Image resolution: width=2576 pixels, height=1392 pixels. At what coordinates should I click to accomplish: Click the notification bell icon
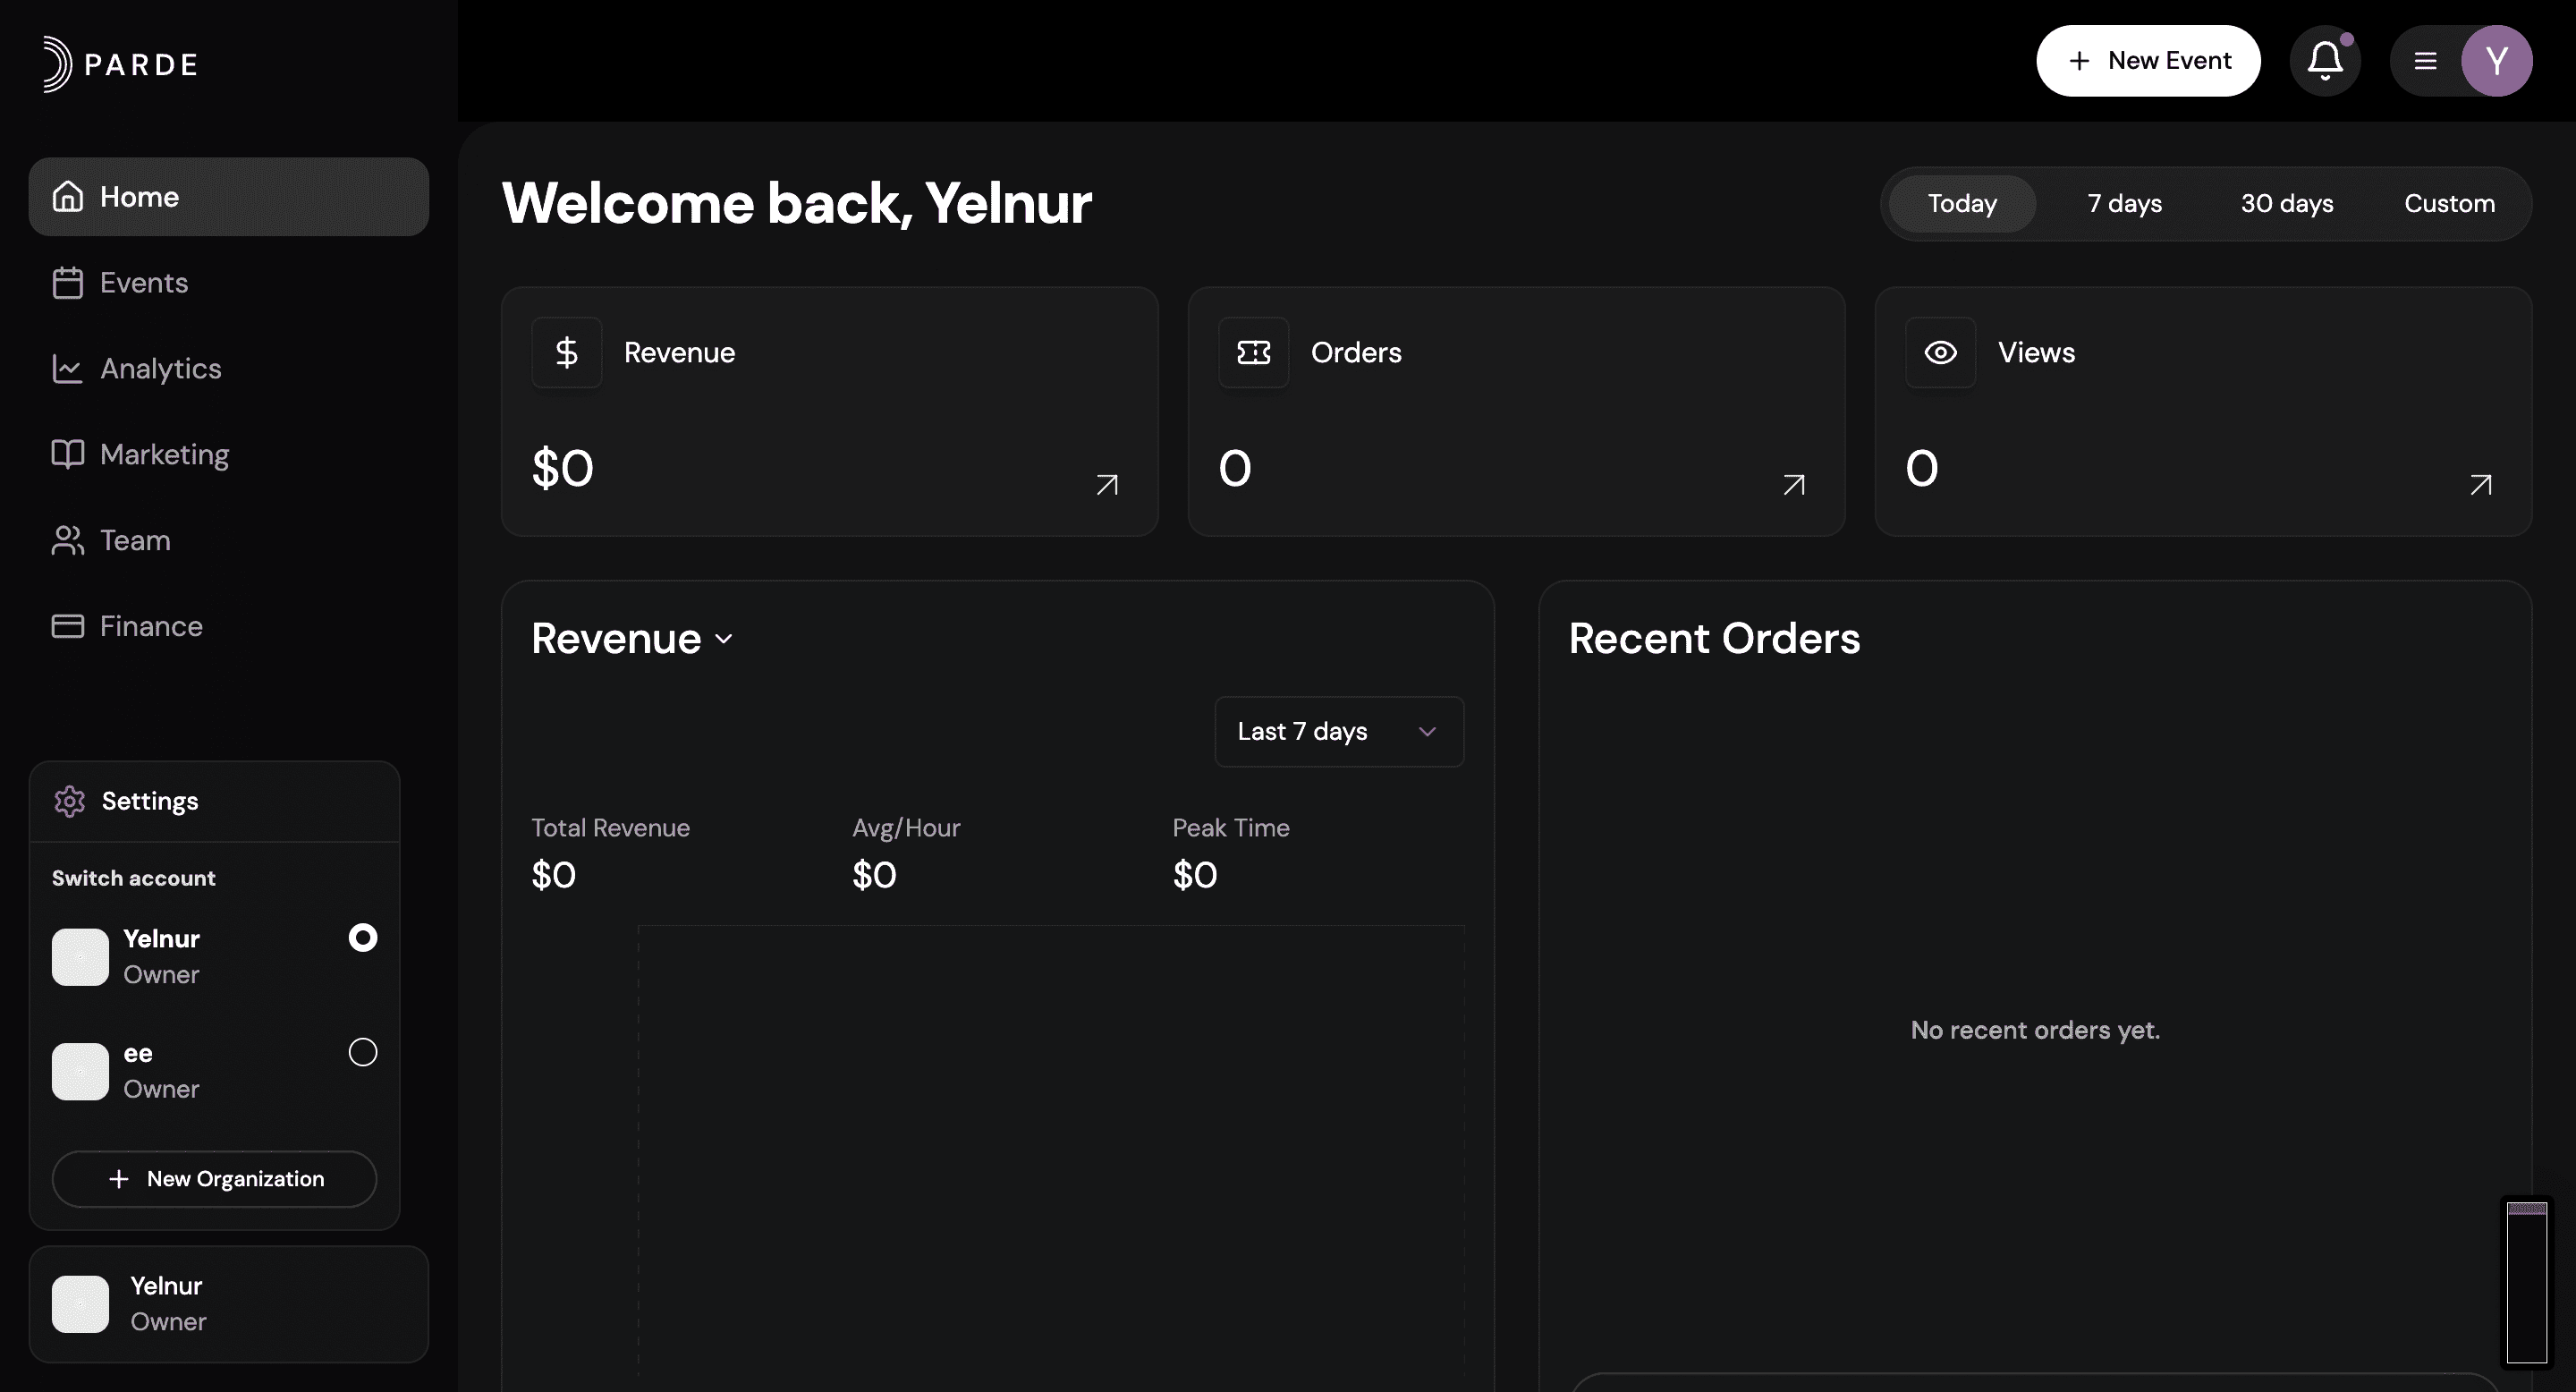[x=2324, y=61]
